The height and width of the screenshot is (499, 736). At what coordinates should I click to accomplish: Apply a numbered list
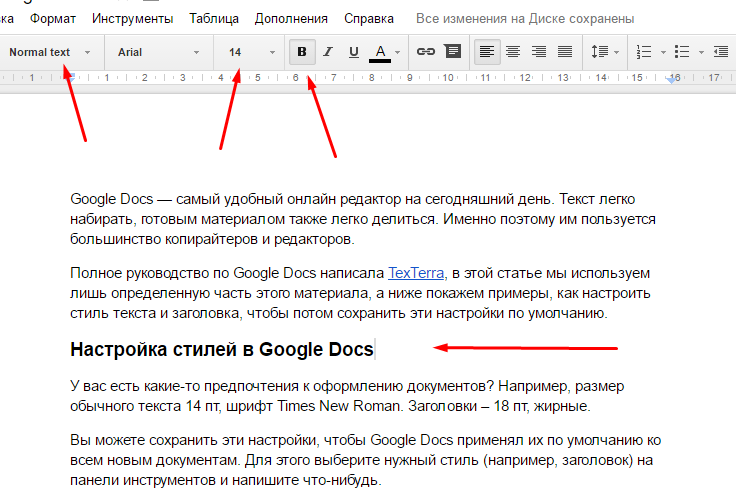644,52
